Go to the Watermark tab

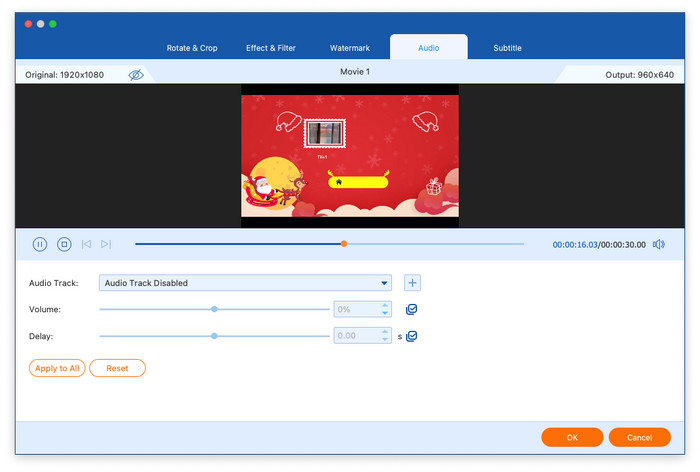350,48
